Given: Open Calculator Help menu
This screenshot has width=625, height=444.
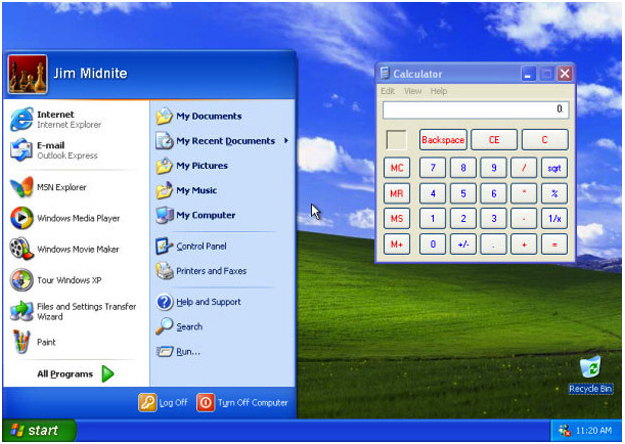Looking at the screenshot, I should point(438,91).
